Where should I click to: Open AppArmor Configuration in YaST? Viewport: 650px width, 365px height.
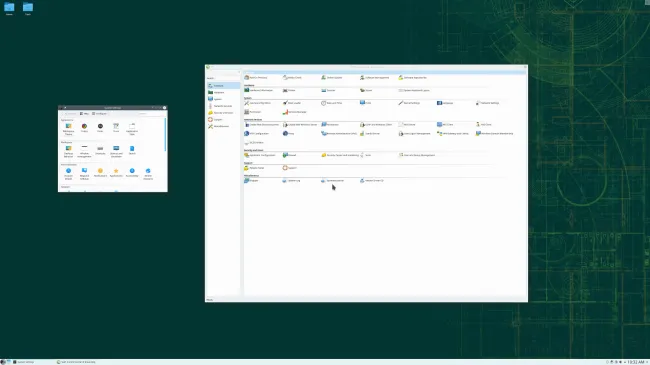260,155
